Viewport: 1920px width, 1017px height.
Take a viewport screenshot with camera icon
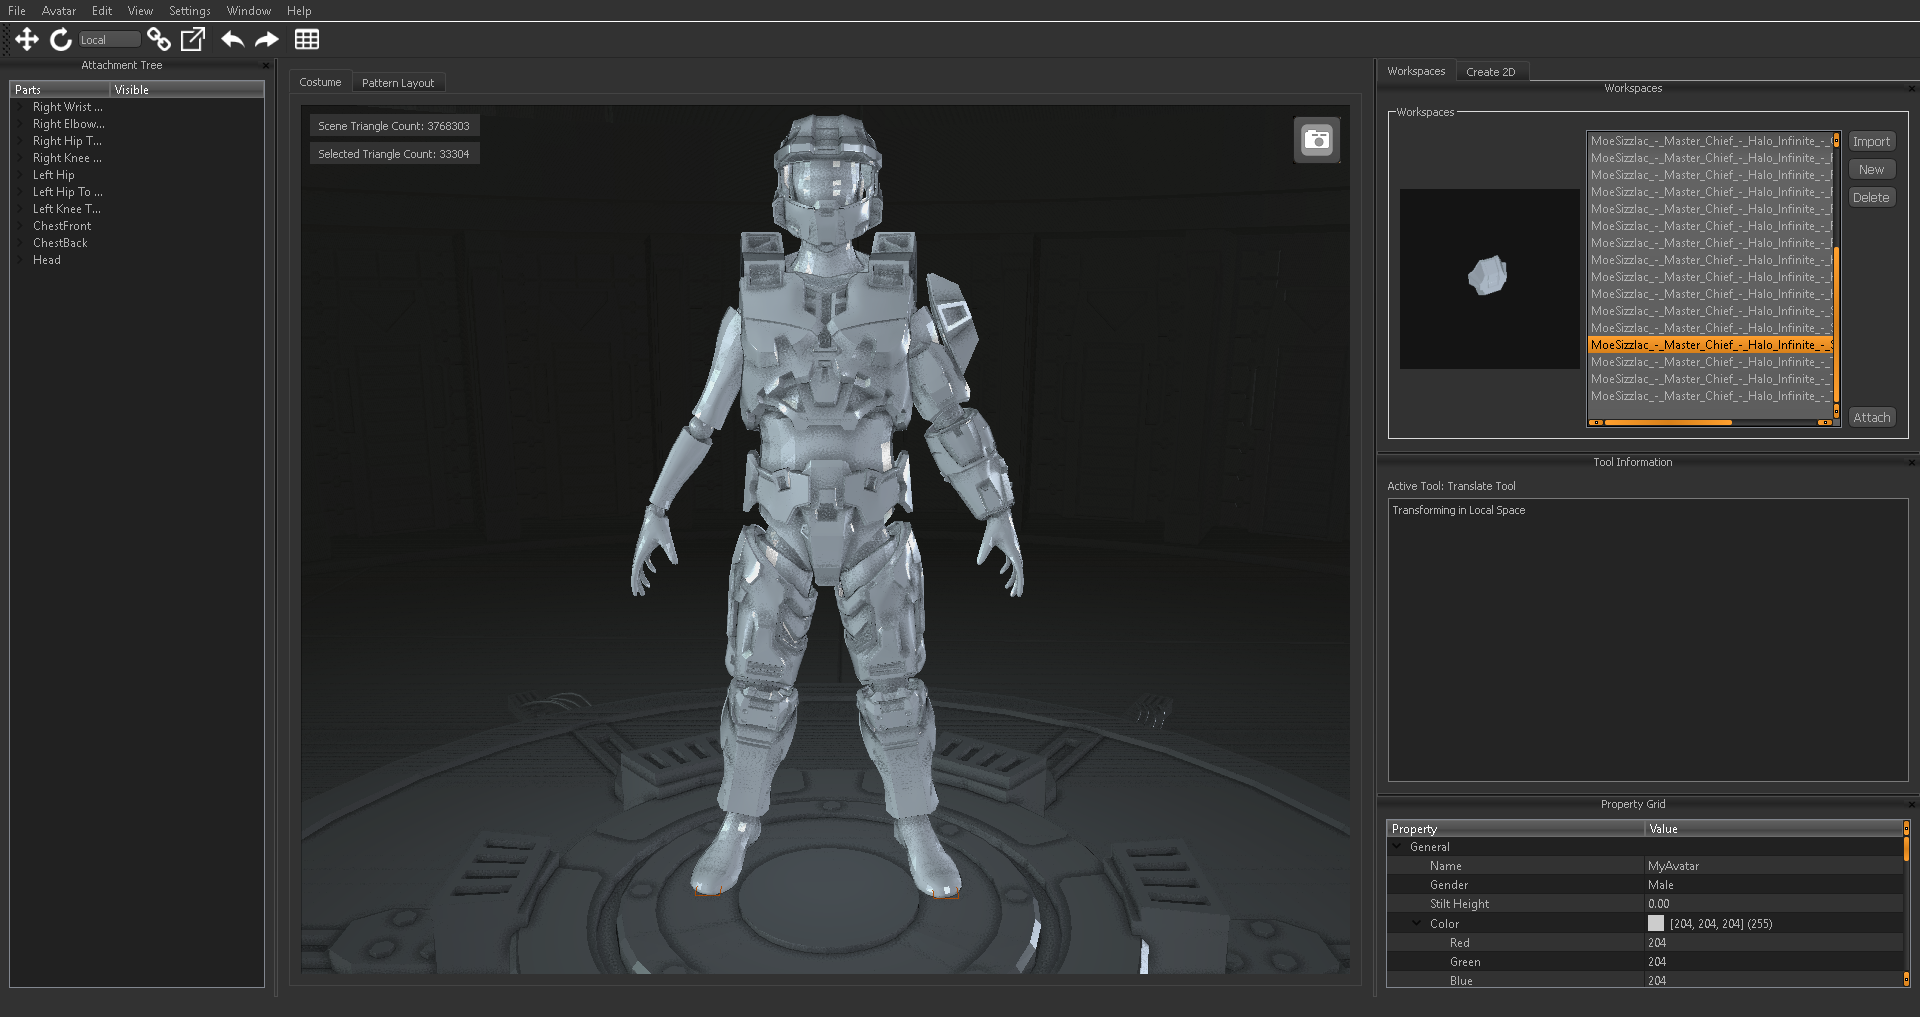tap(1317, 140)
